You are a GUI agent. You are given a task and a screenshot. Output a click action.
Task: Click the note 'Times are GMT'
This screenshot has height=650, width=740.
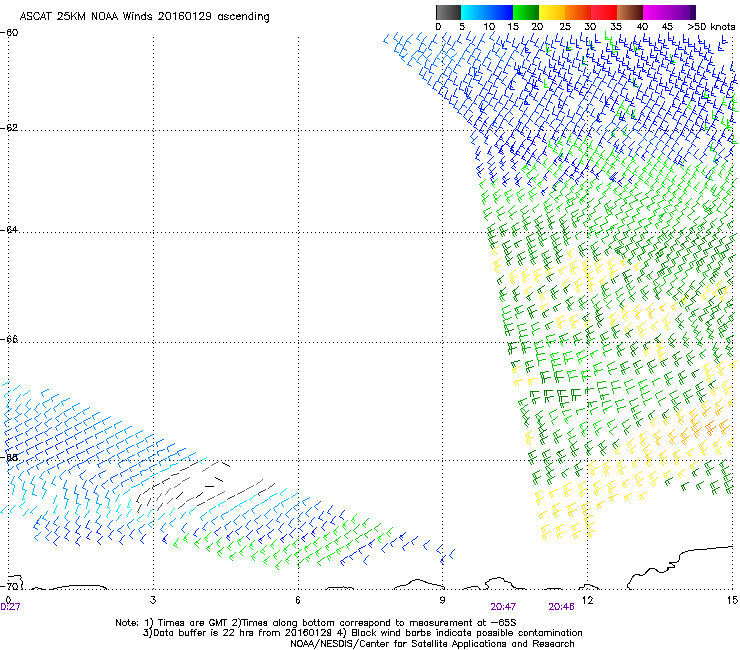click(x=193, y=623)
